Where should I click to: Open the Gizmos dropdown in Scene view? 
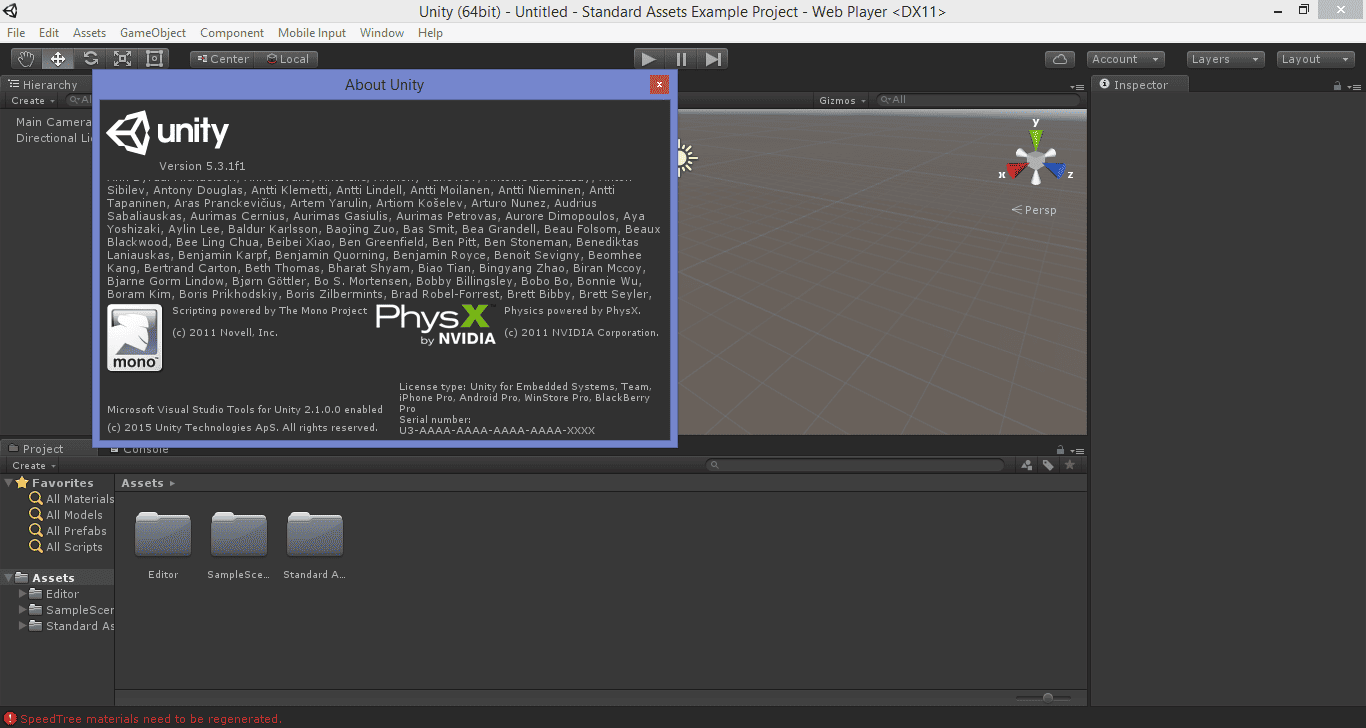pyautogui.click(x=842, y=100)
